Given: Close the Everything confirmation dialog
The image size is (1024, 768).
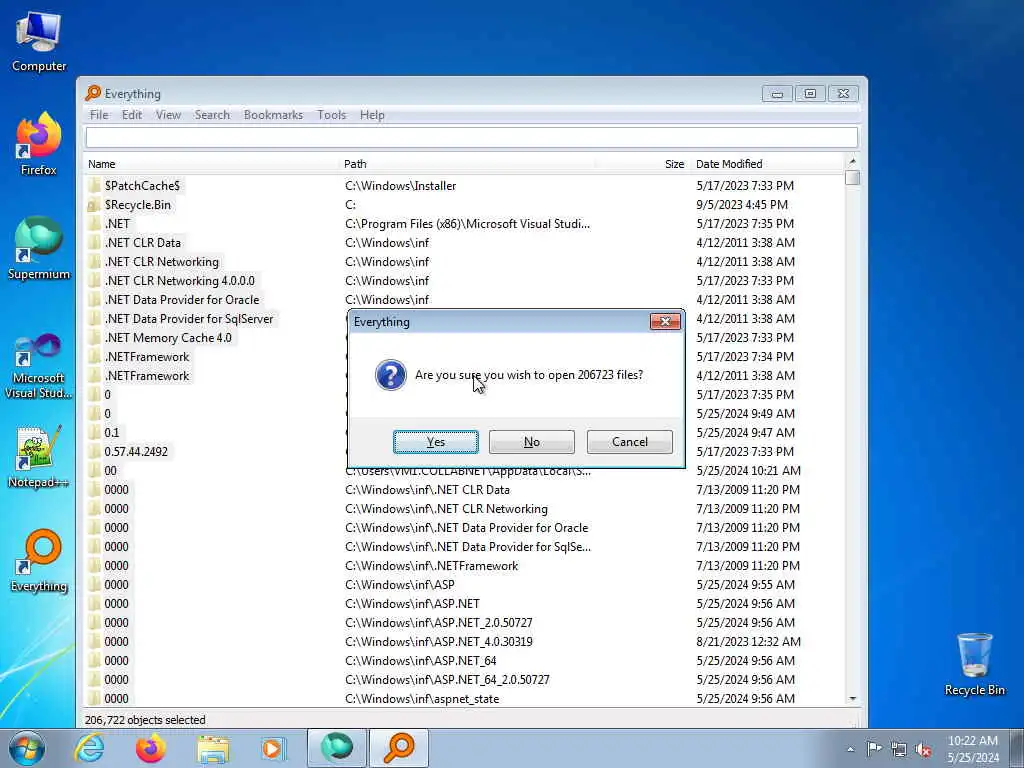Looking at the screenshot, I should tap(665, 321).
